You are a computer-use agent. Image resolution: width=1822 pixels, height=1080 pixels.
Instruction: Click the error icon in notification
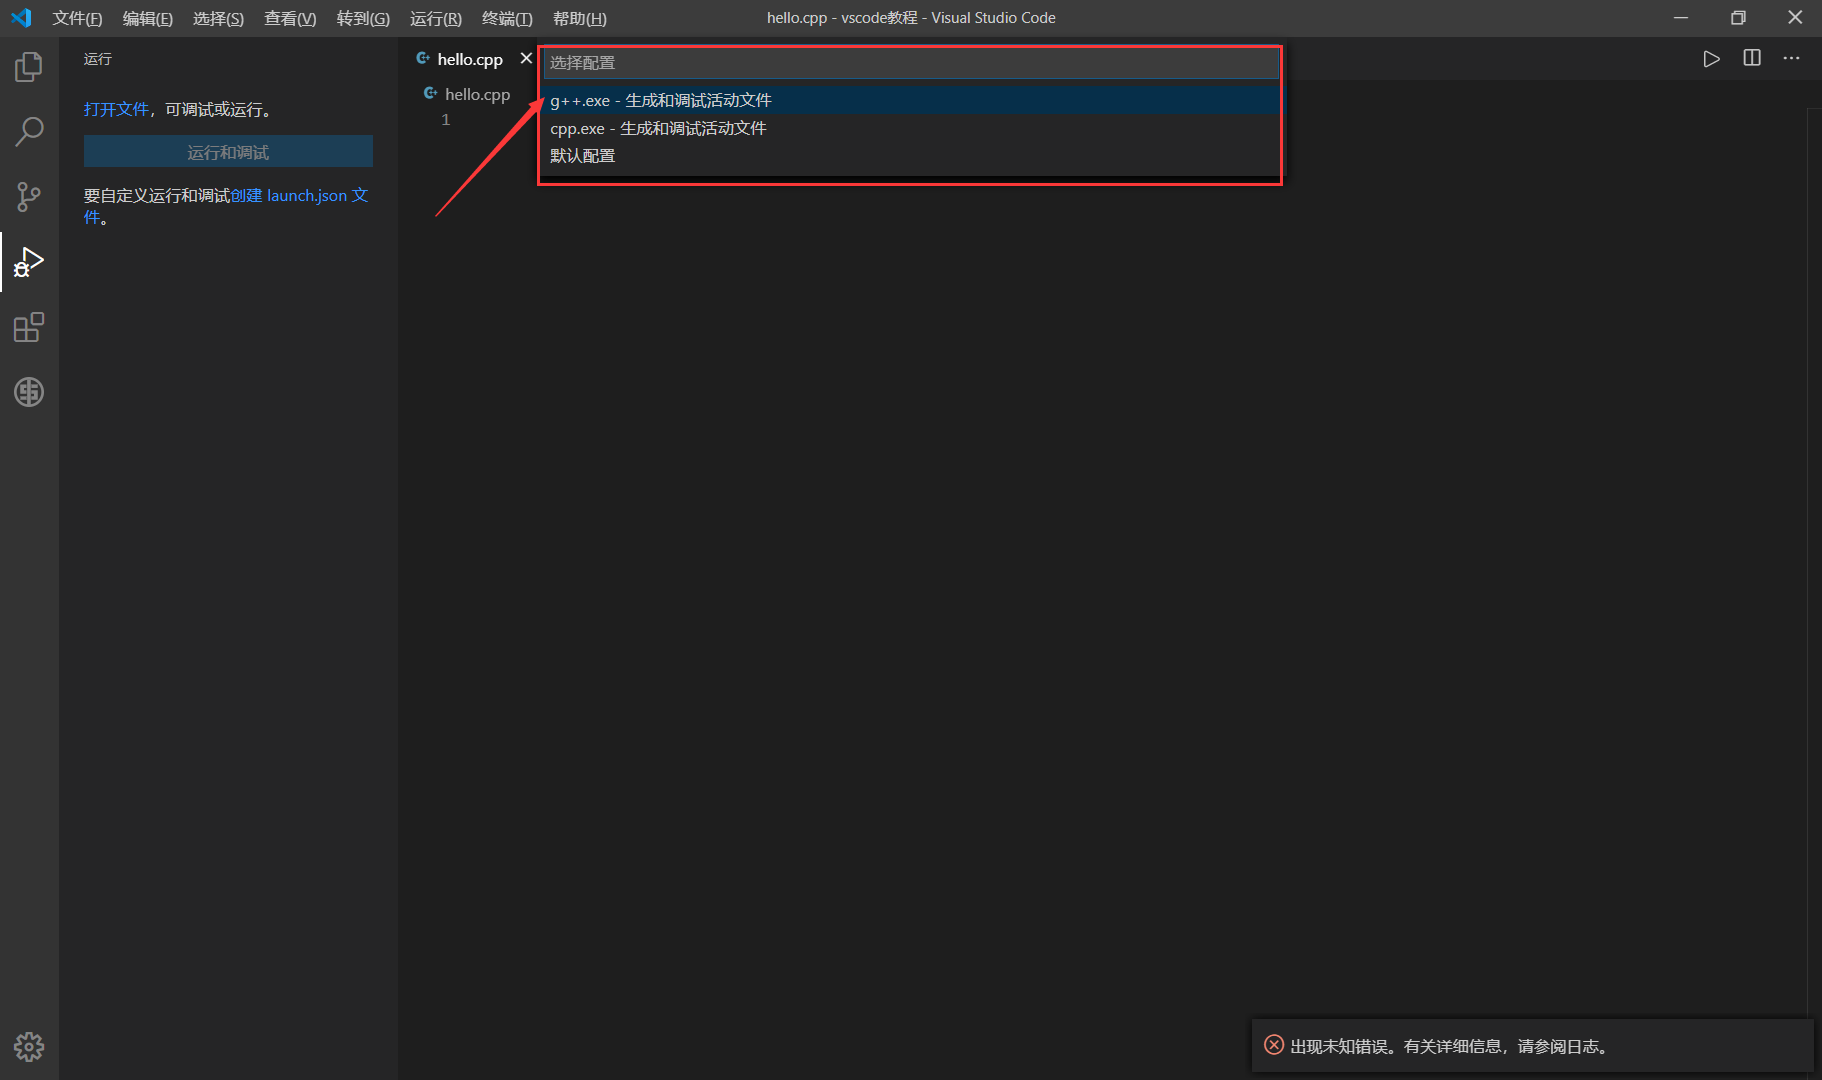click(x=1274, y=1045)
